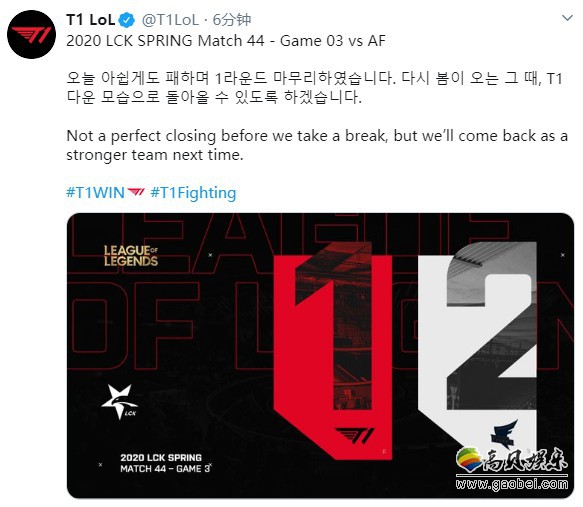Click the blue verified badge icon

point(127,20)
